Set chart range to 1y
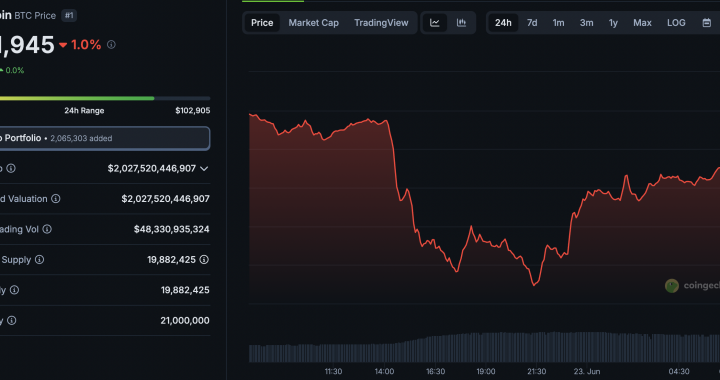This screenshot has height=380, width=720. (613, 22)
